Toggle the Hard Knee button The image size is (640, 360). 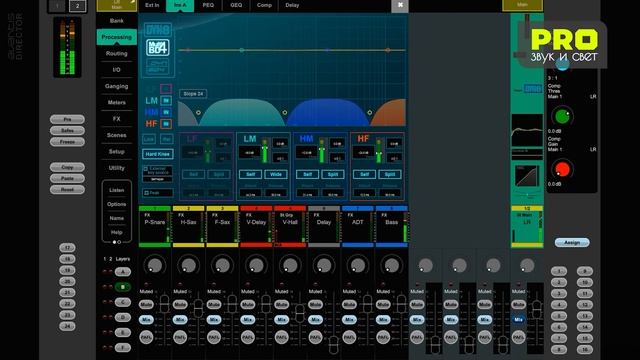[x=158, y=154]
